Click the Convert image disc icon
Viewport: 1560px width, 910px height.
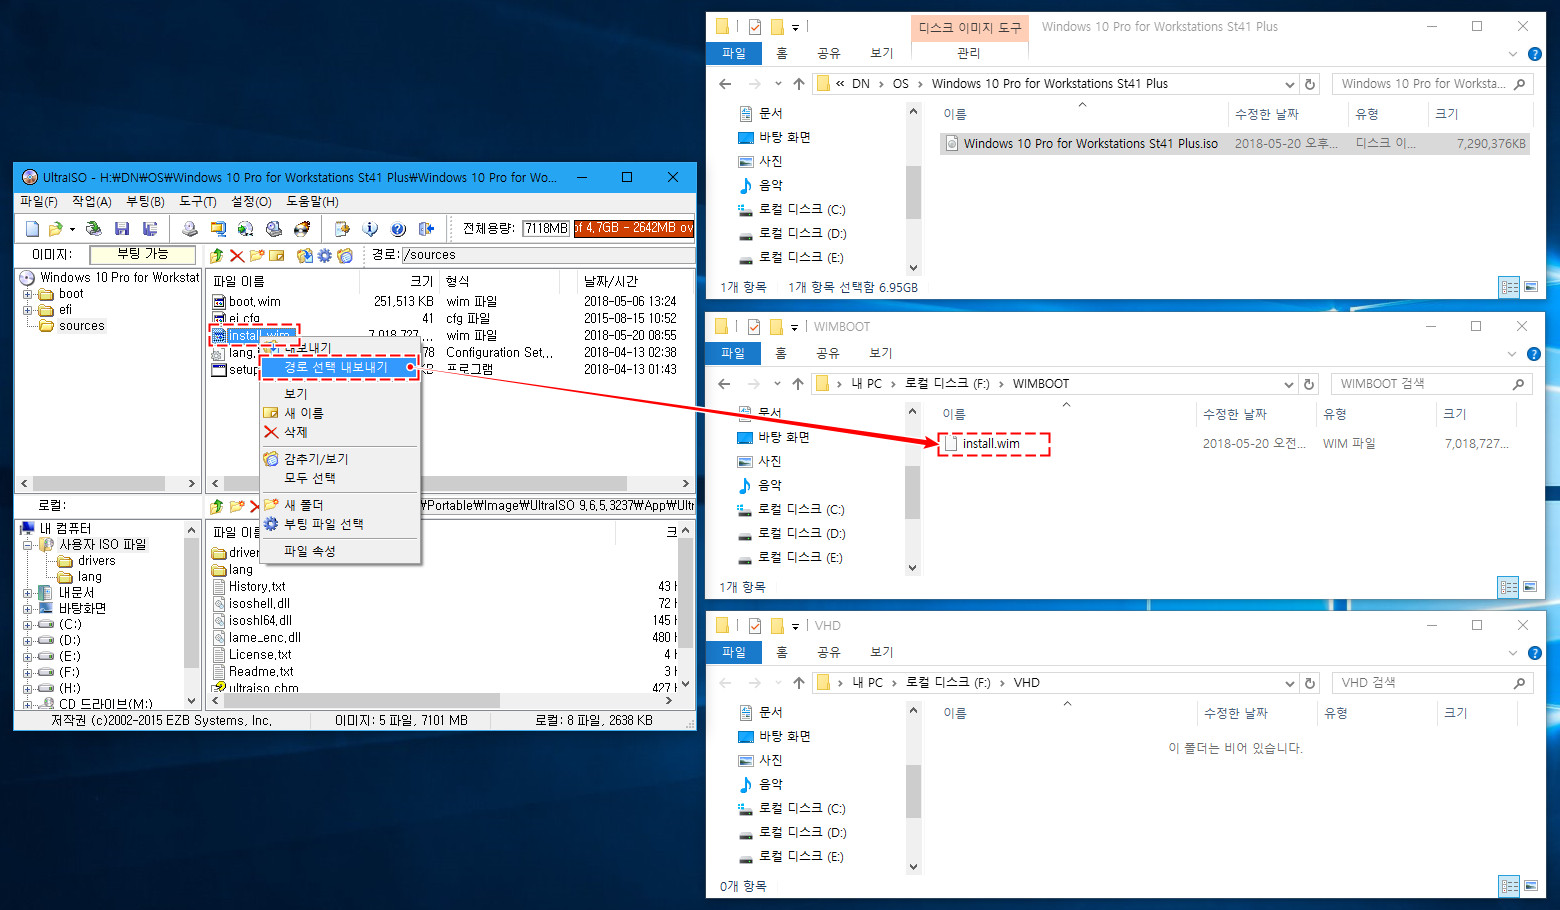(245, 229)
